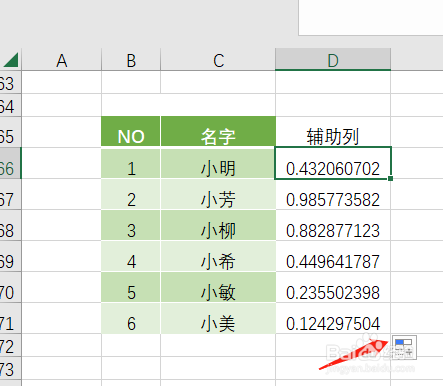The height and width of the screenshot is (386, 443).
Task: Select cell with value 0.449641787
Action: coord(333,256)
